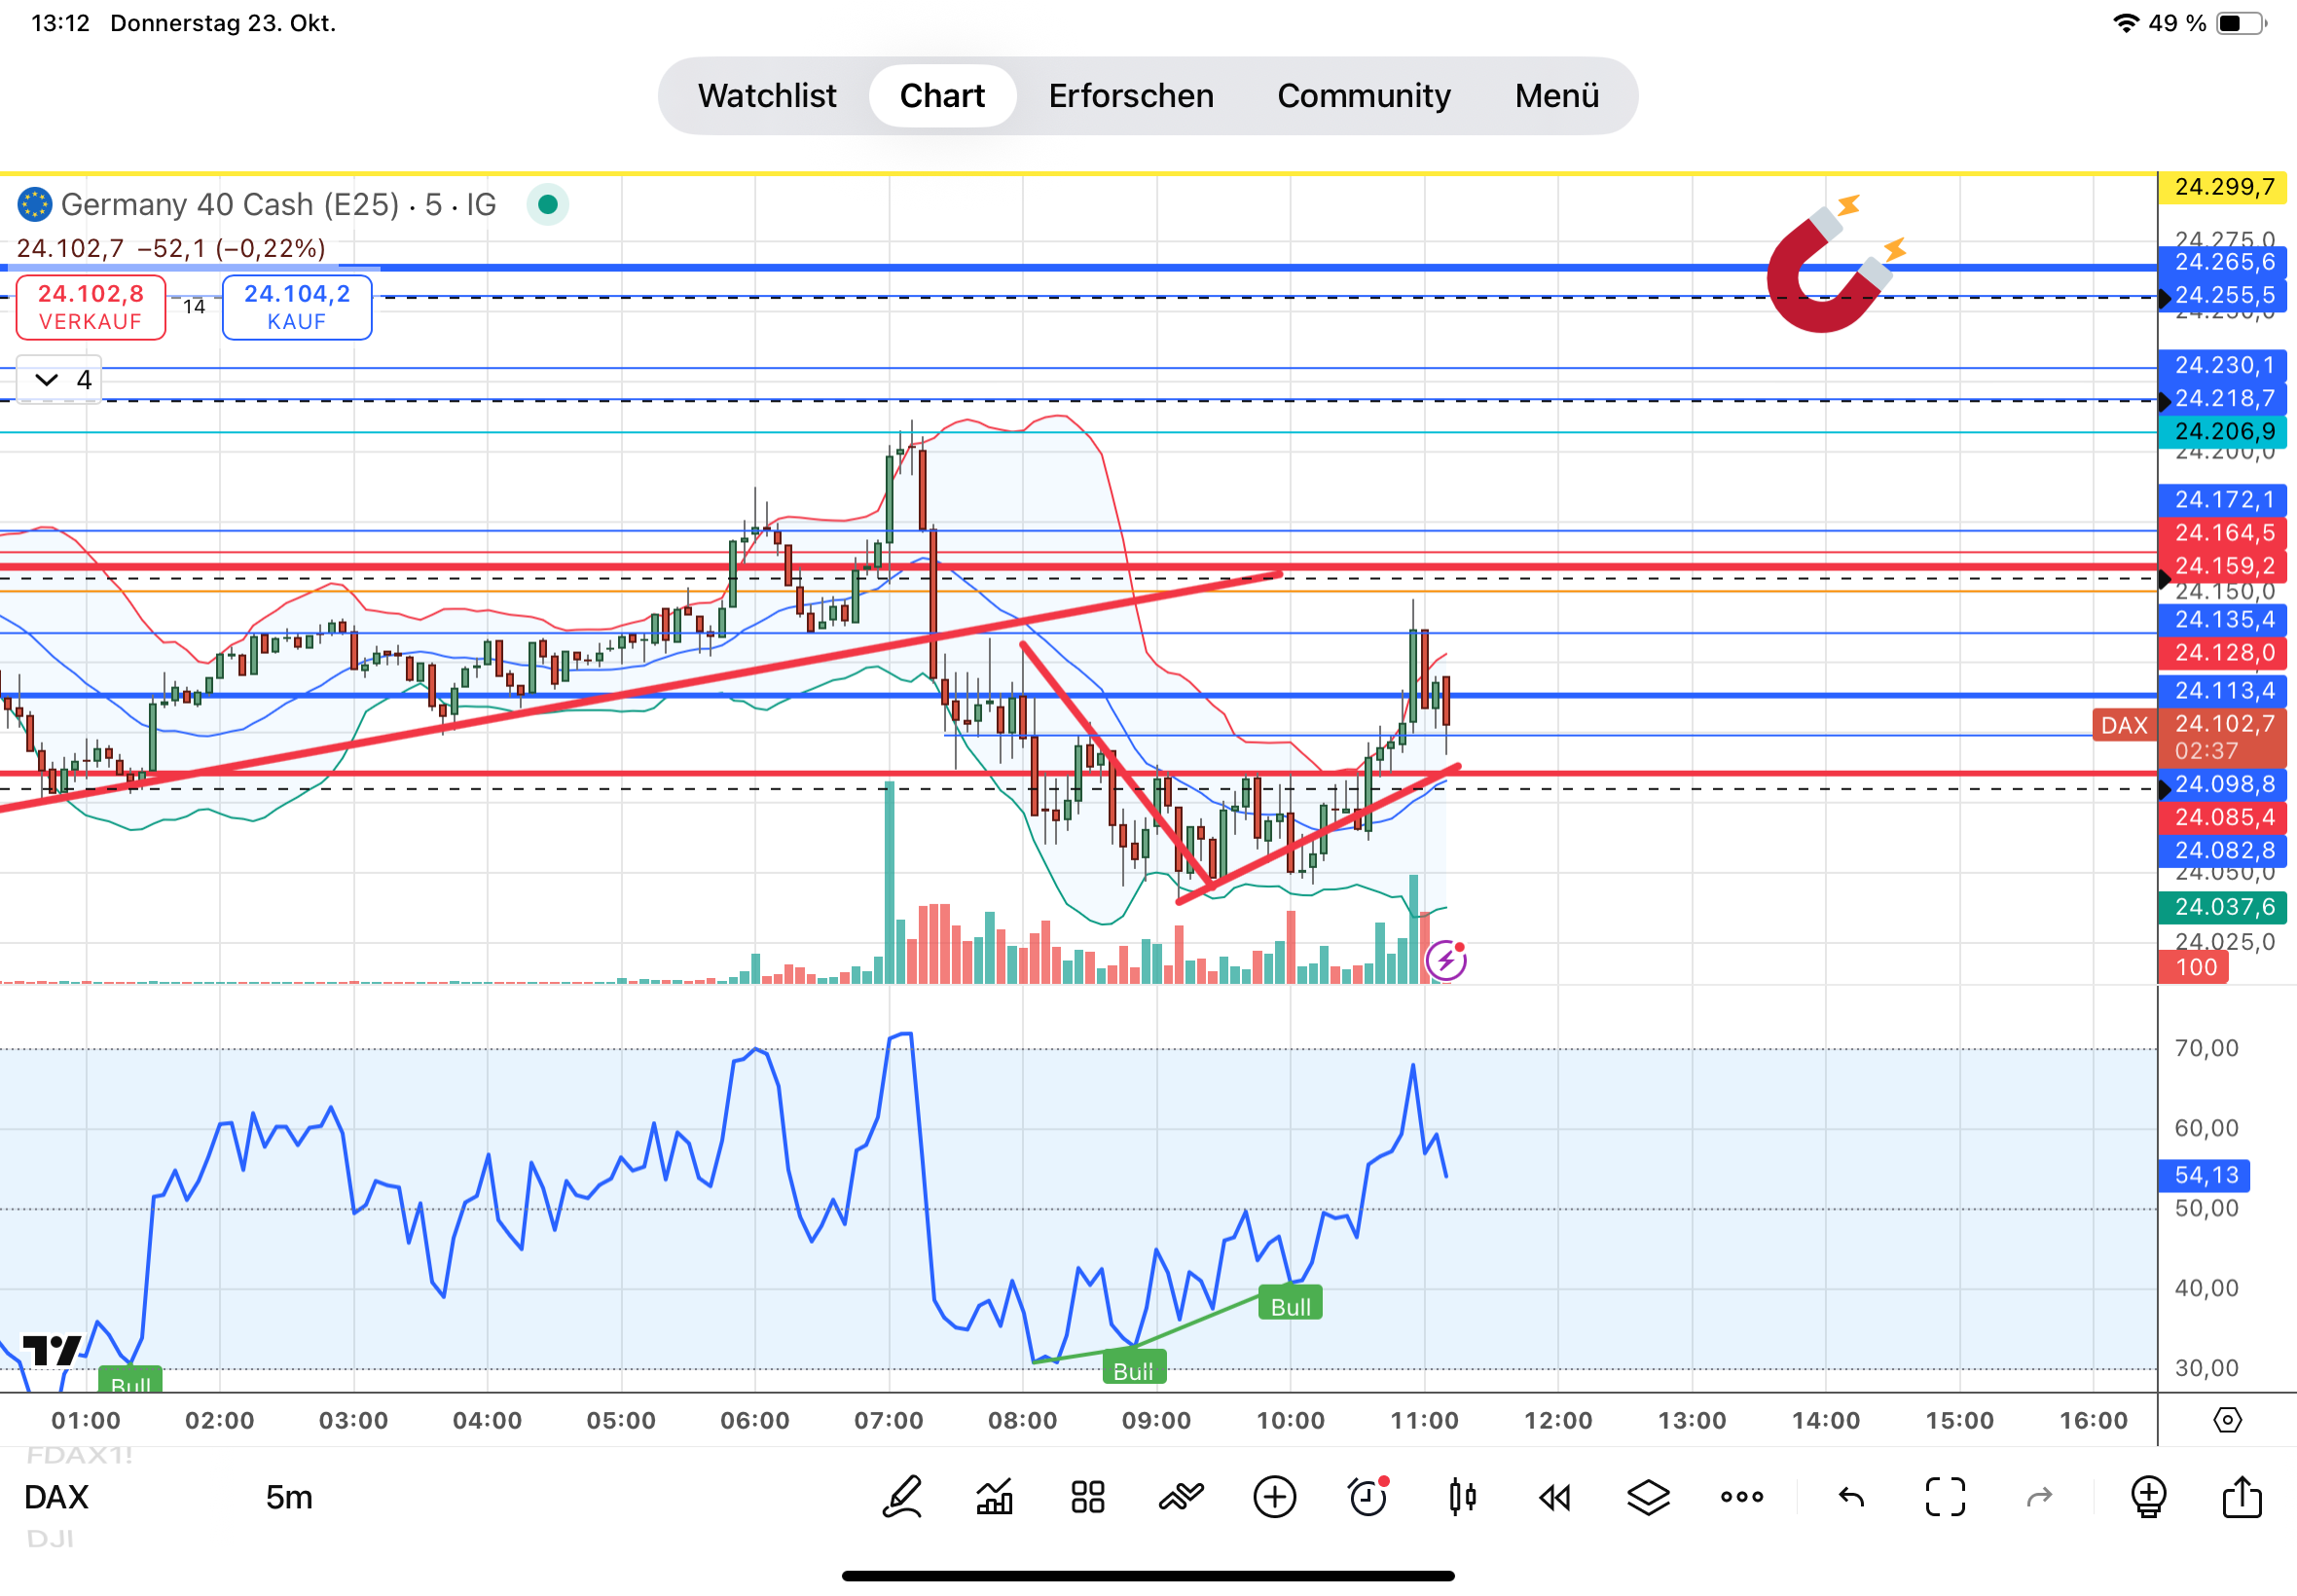Click the yellow 24.299,7 price label
Screen dimensions: 2297x1596
point(2224,187)
